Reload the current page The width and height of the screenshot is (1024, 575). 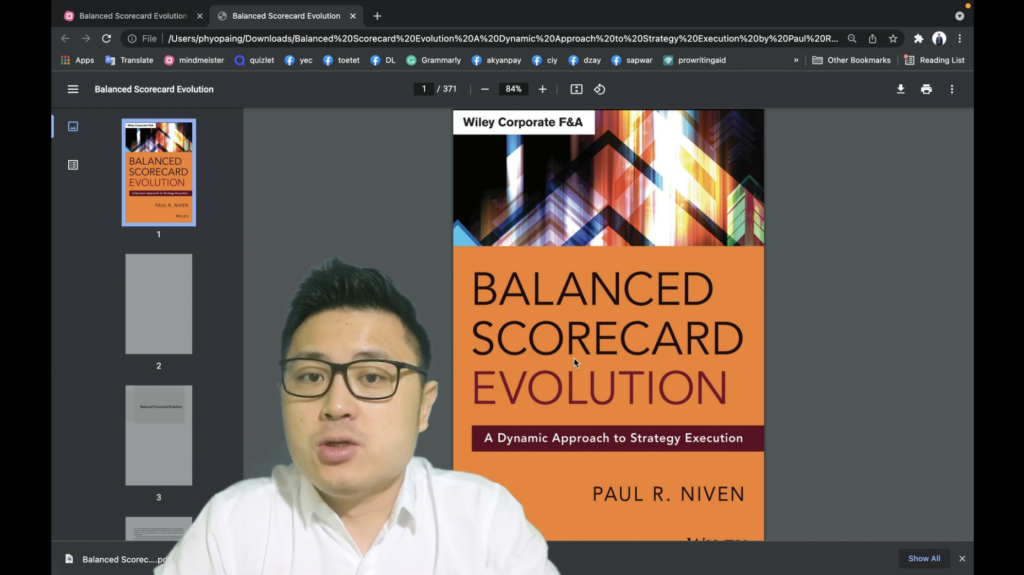coord(106,39)
